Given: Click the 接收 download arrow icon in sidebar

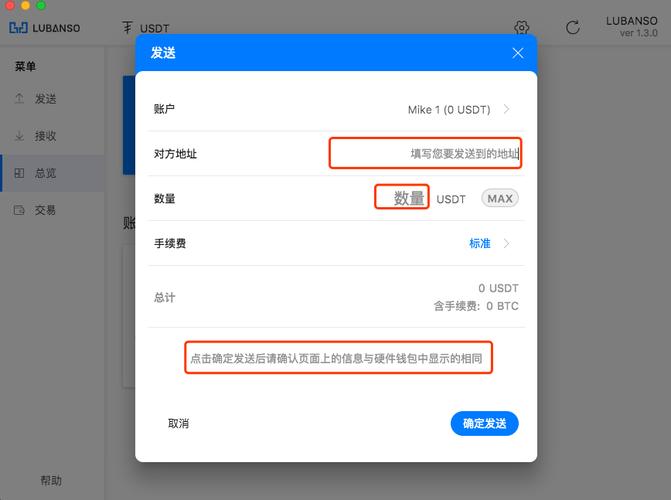Looking at the screenshot, I should coord(19,136).
